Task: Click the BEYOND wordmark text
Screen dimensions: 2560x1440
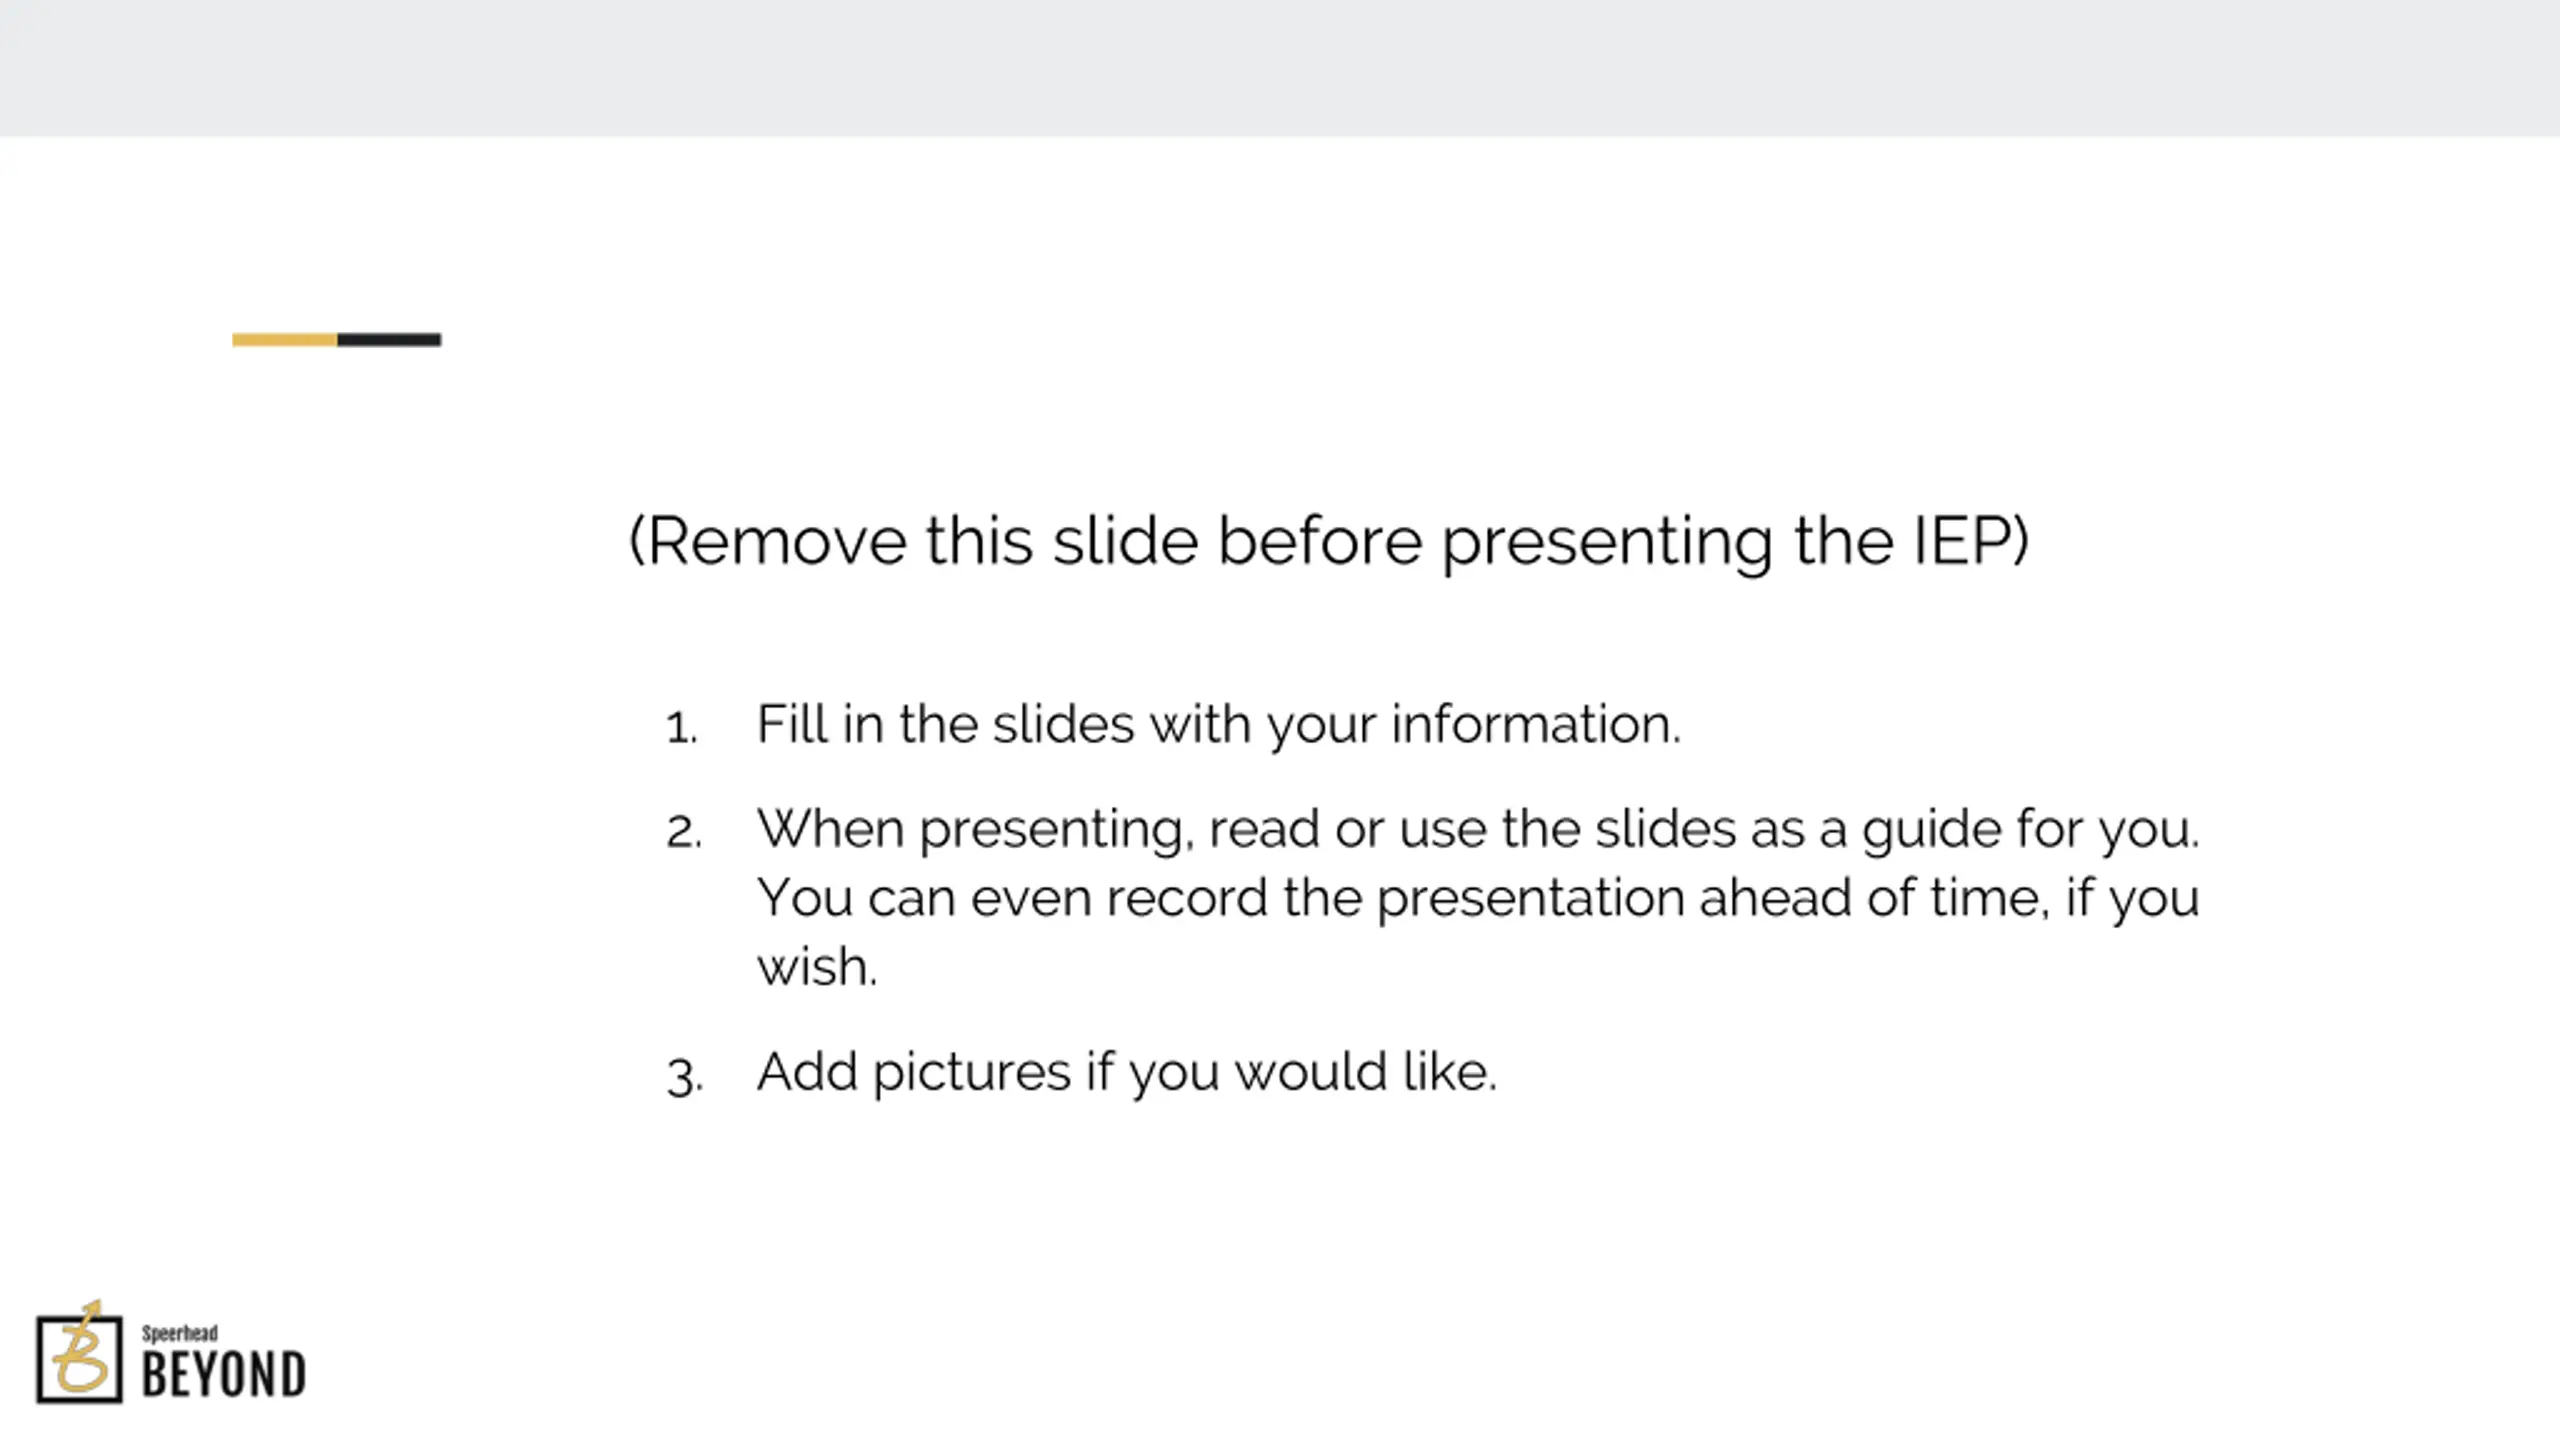Action: click(x=224, y=1374)
